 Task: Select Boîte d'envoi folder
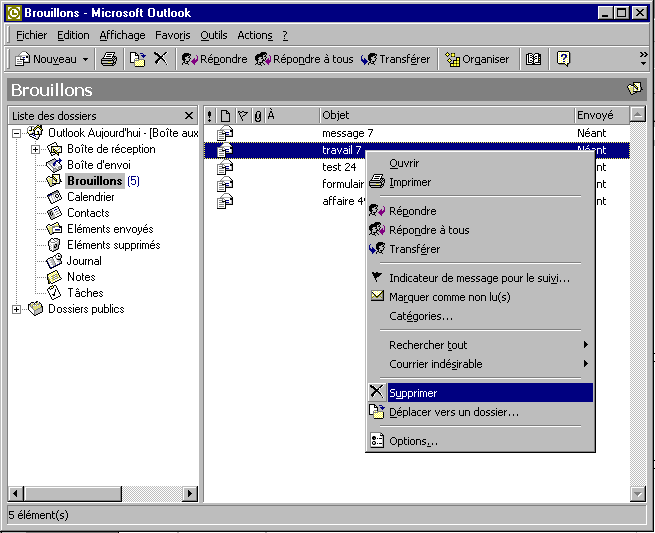[x=99, y=165]
